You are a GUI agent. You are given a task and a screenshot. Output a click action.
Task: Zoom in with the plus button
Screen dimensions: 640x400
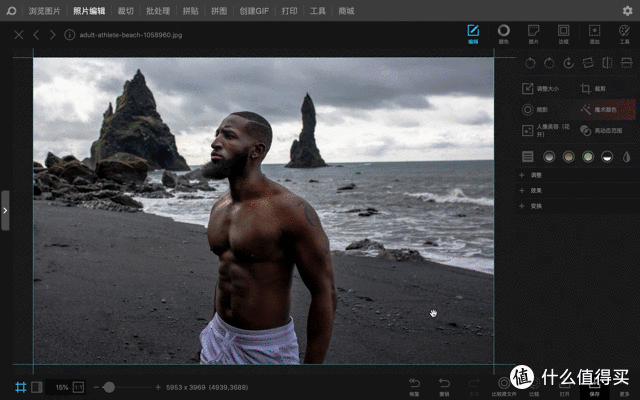tap(158, 387)
